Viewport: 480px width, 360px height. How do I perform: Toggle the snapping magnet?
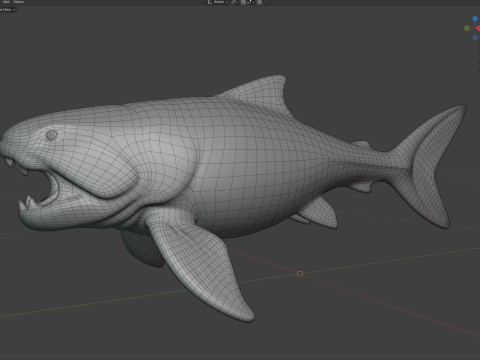pos(243,2)
